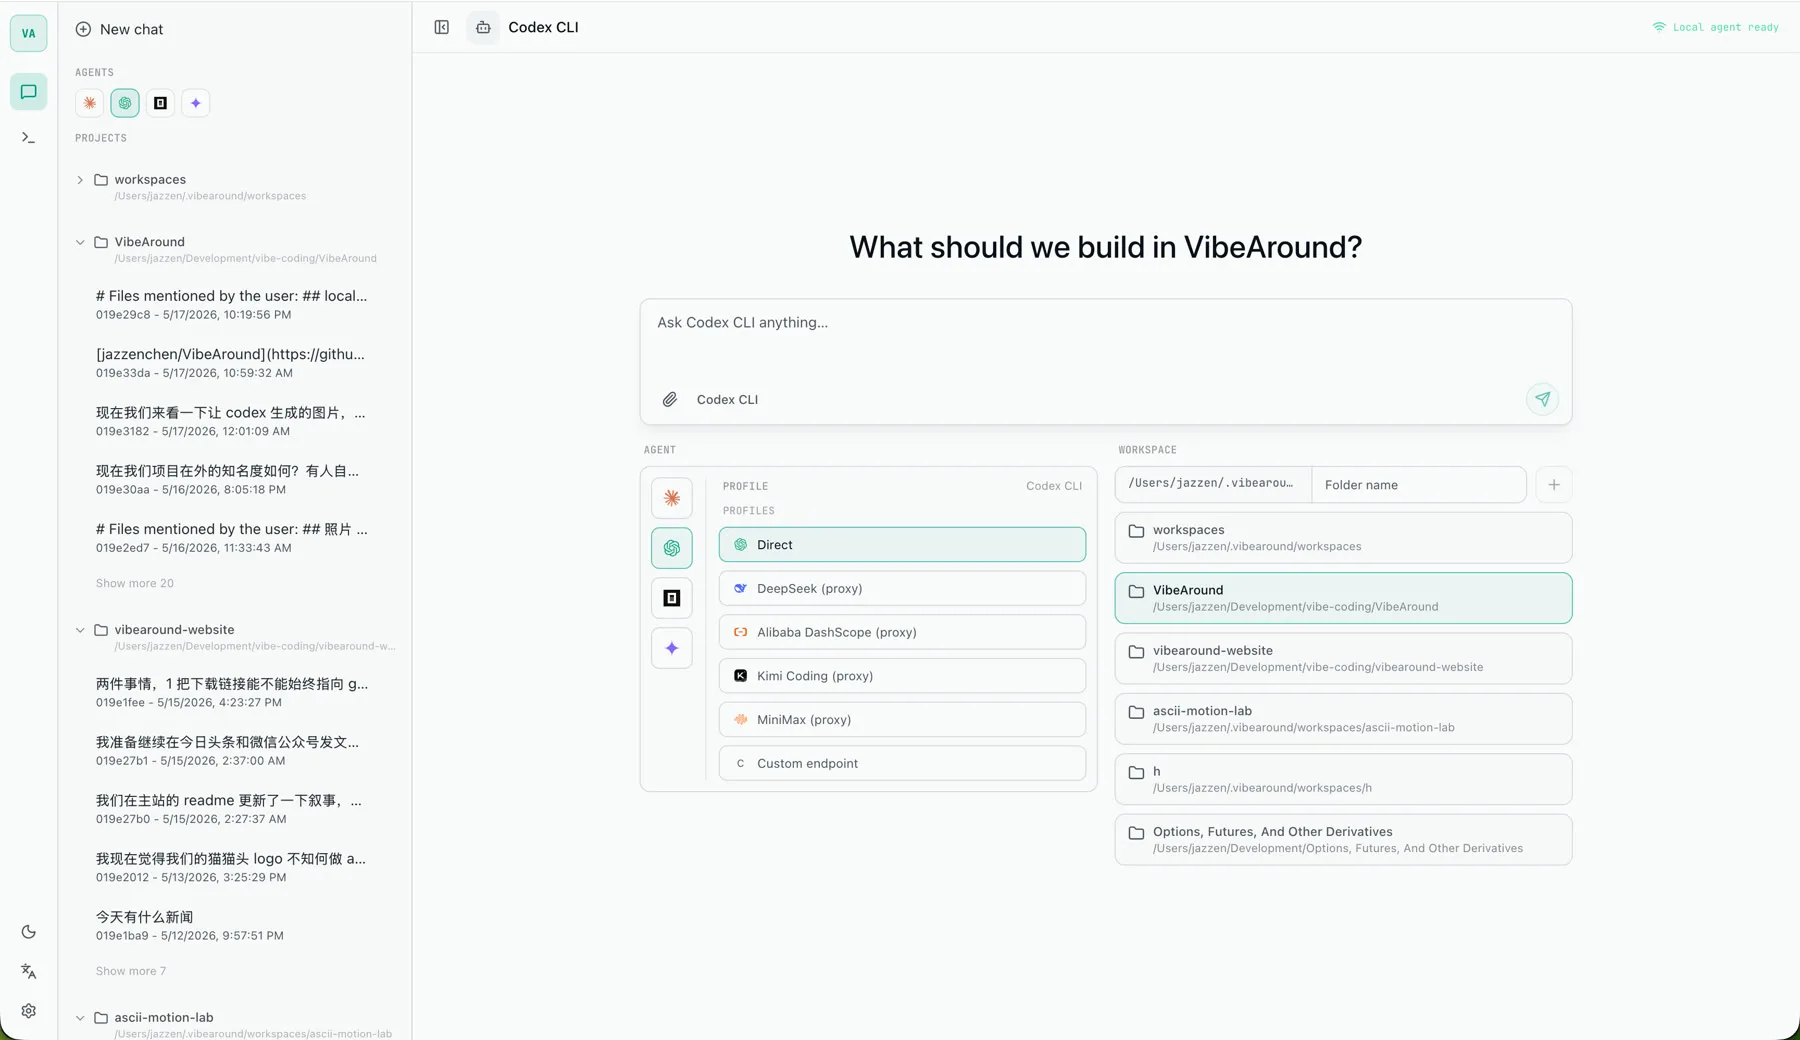
Task: Collapse the ascii-motion-lab project
Action: [x=80, y=1018]
